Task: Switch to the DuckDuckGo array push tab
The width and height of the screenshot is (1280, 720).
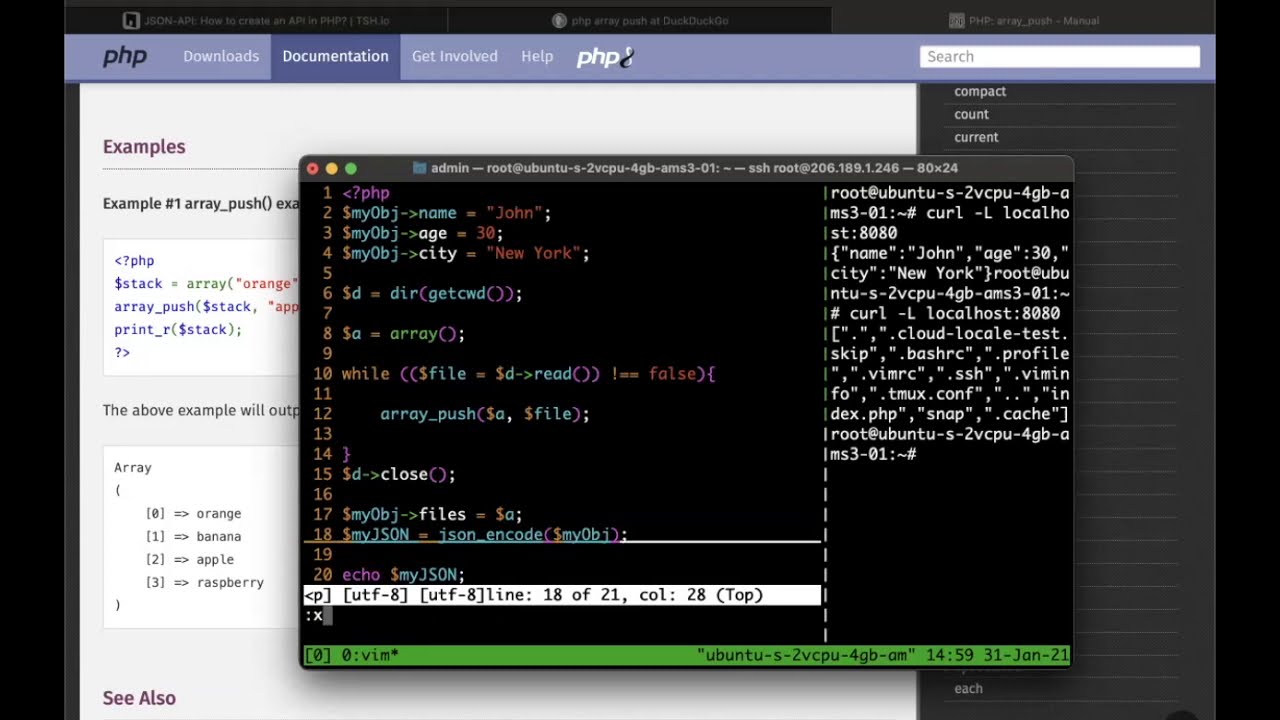Action: 642,20
